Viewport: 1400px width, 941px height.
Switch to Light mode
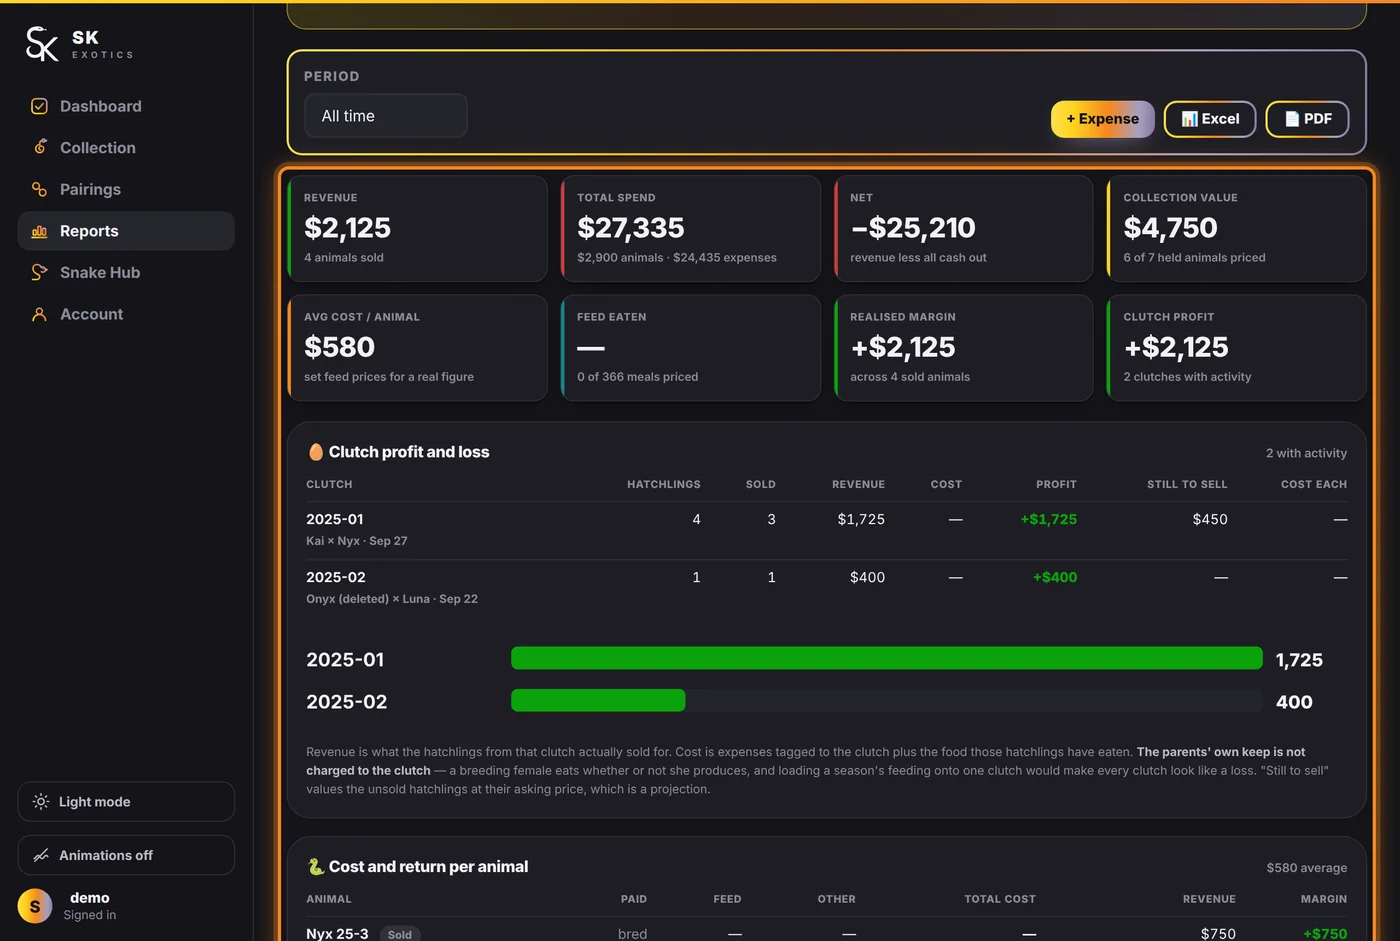[x=126, y=802]
